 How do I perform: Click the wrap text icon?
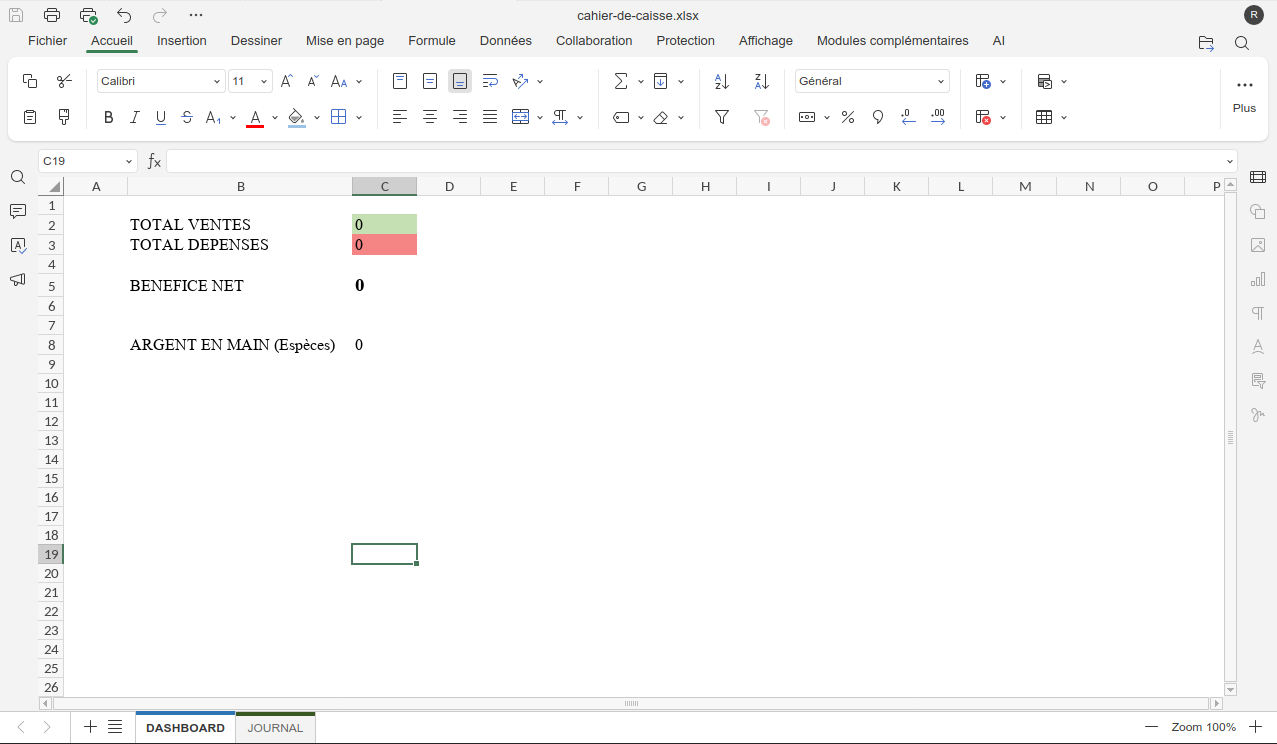pyautogui.click(x=490, y=81)
